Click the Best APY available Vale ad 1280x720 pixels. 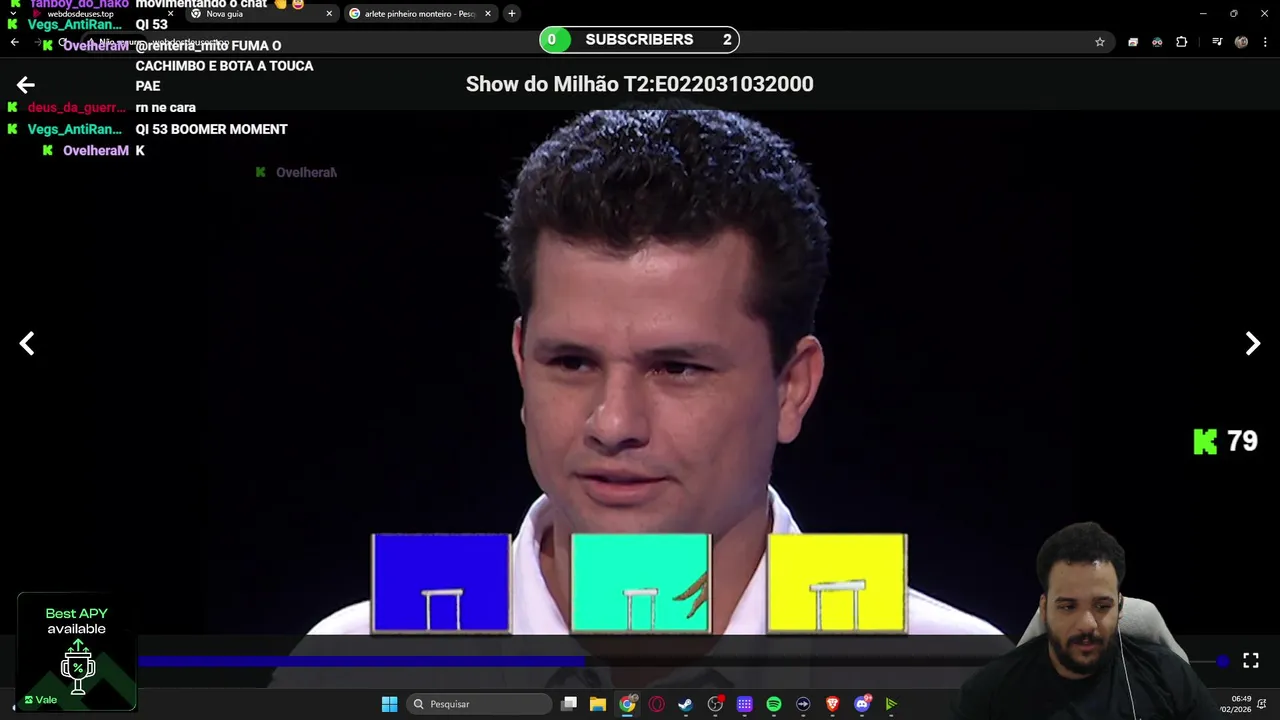click(76, 651)
